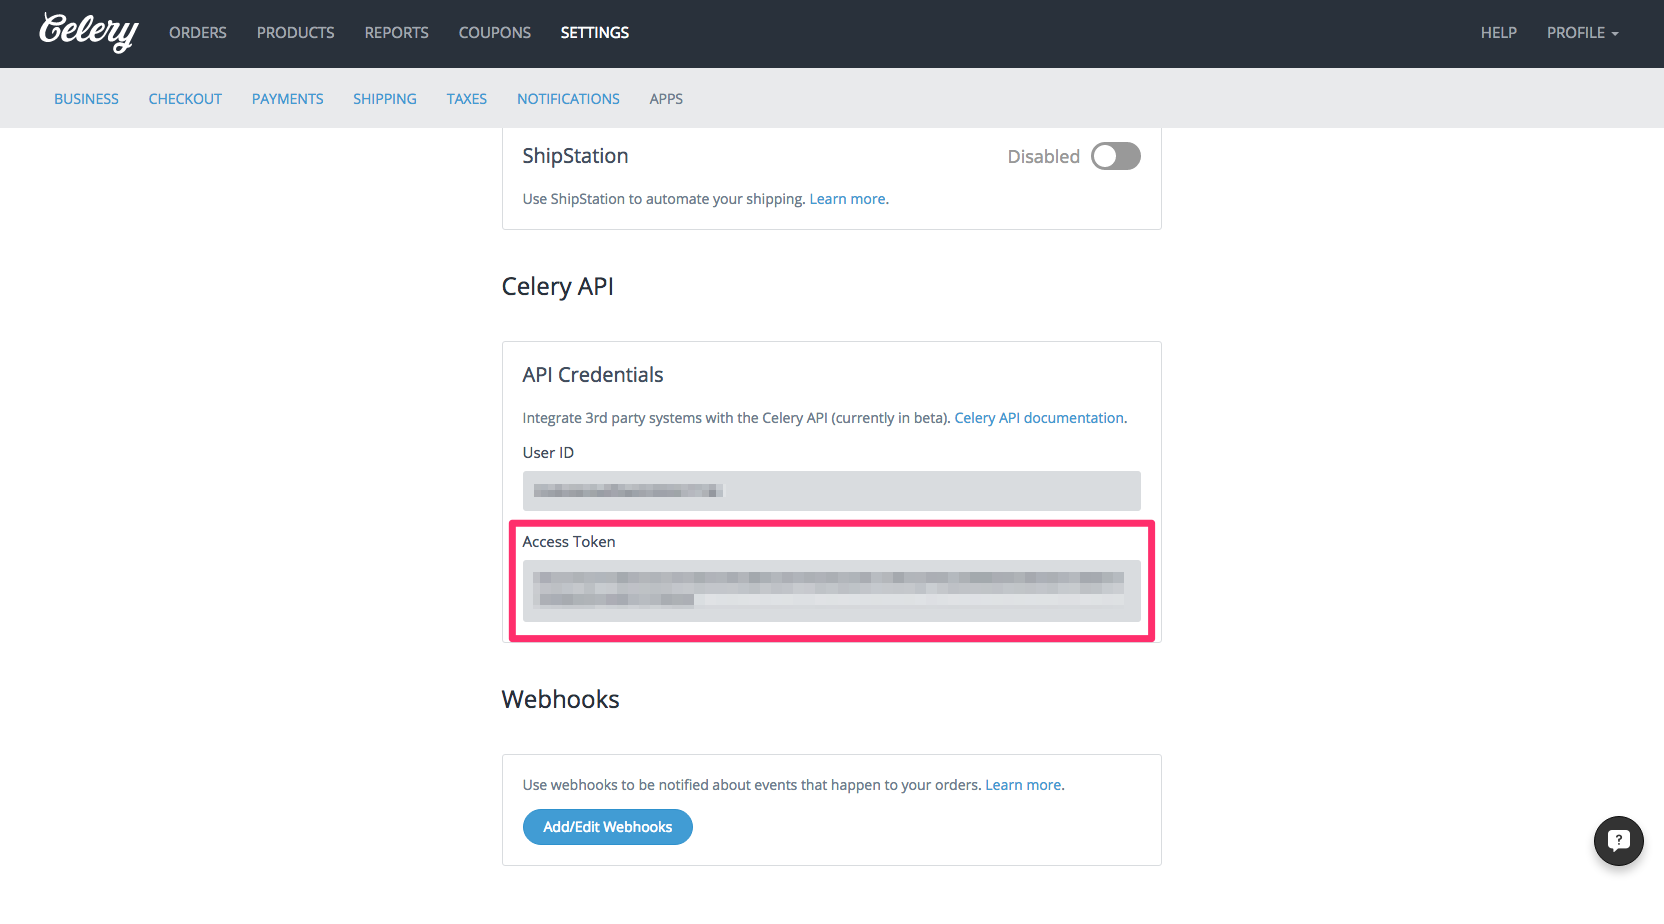1664x924 pixels.
Task: Click the Celery logo
Action: point(88,32)
